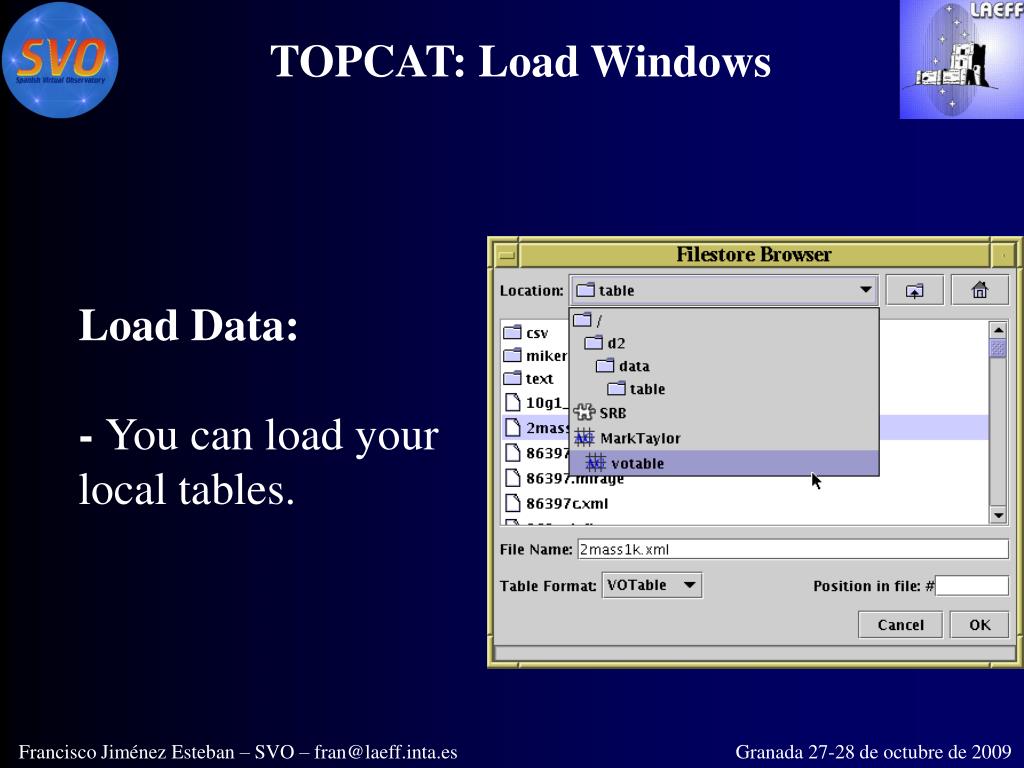Click the folder icon next to csv
The height and width of the screenshot is (768, 1024).
(x=513, y=332)
